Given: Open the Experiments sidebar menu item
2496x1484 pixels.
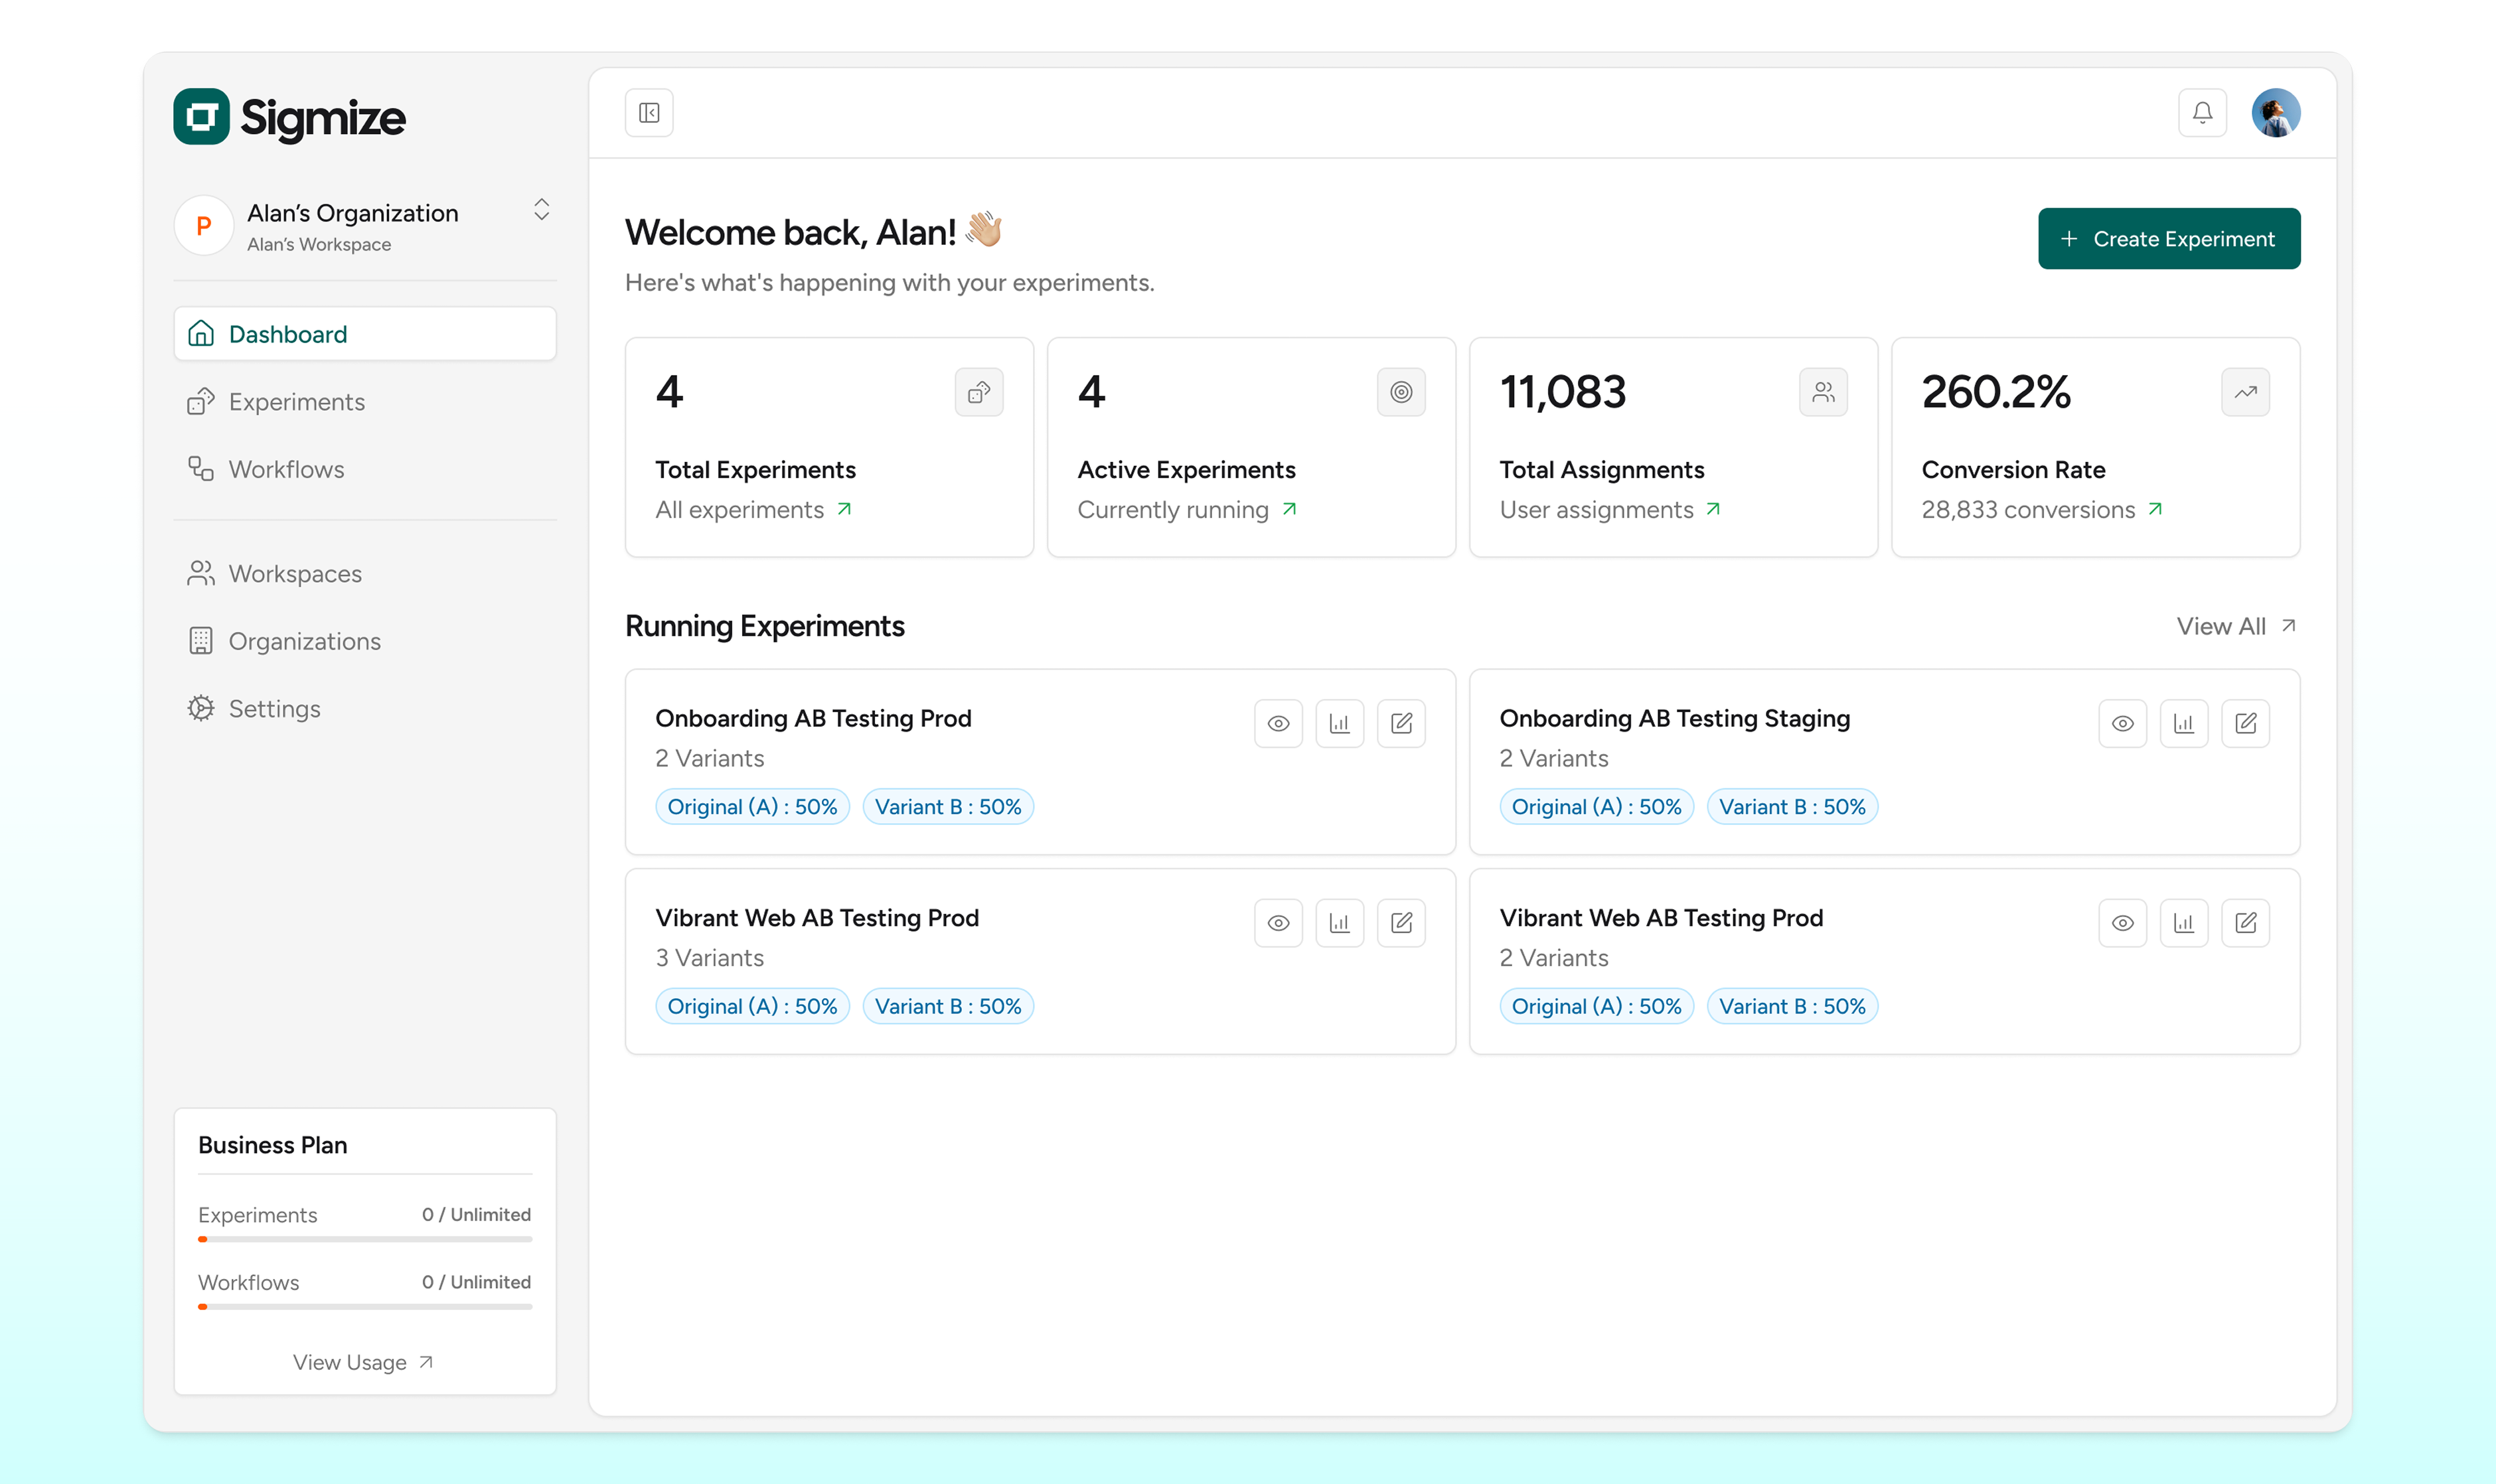Looking at the screenshot, I should pos(296,402).
